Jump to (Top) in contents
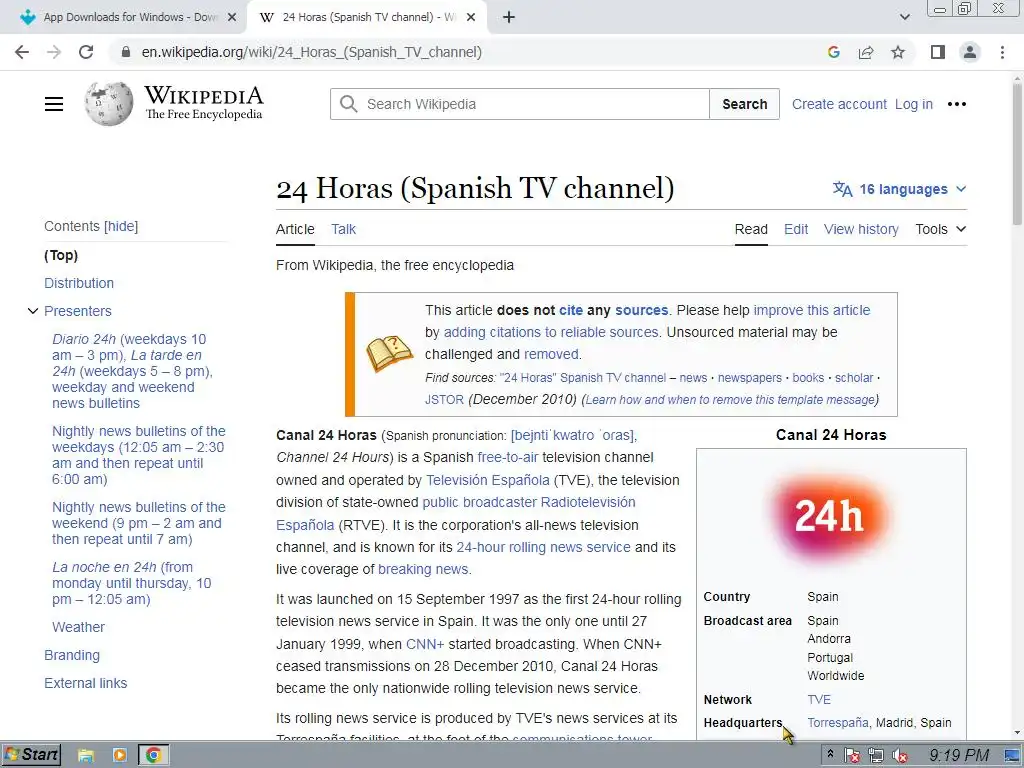This screenshot has width=1024, height=768. click(x=61, y=255)
